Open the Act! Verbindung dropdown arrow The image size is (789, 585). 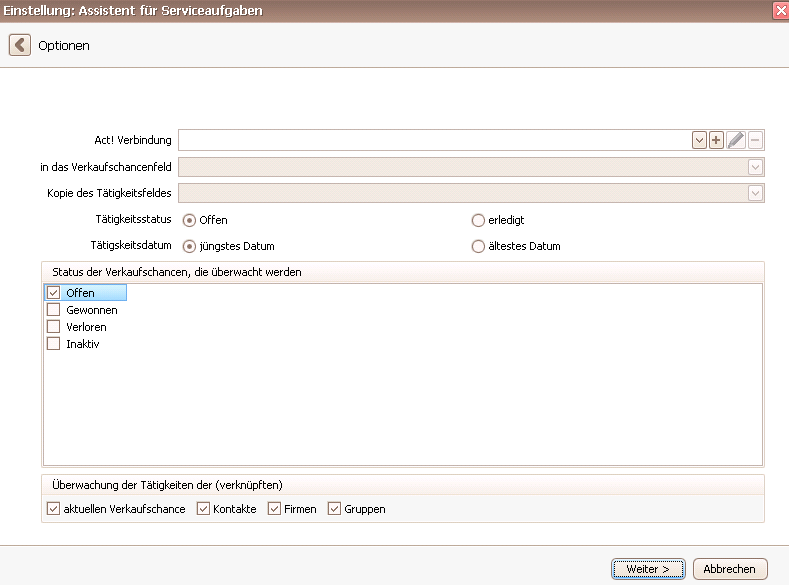tap(699, 140)
